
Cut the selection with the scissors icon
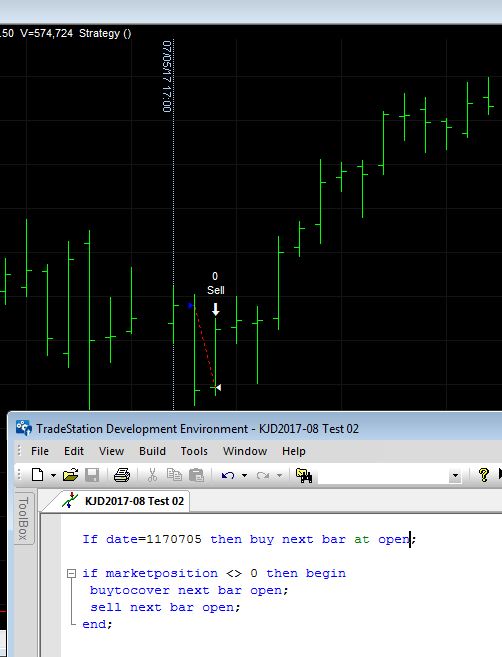point(152,475)
